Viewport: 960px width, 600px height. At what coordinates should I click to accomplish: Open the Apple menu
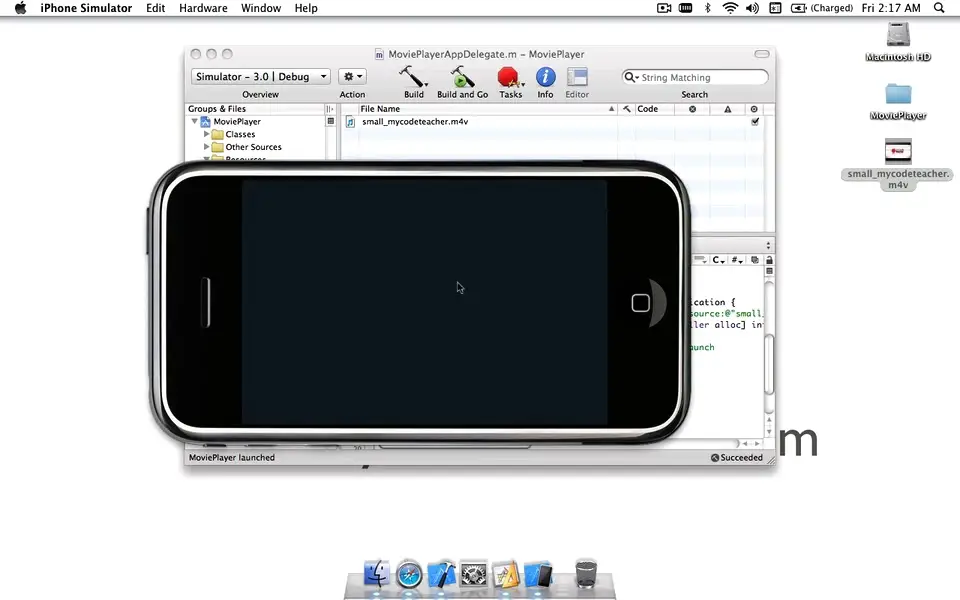click(20, 8)
